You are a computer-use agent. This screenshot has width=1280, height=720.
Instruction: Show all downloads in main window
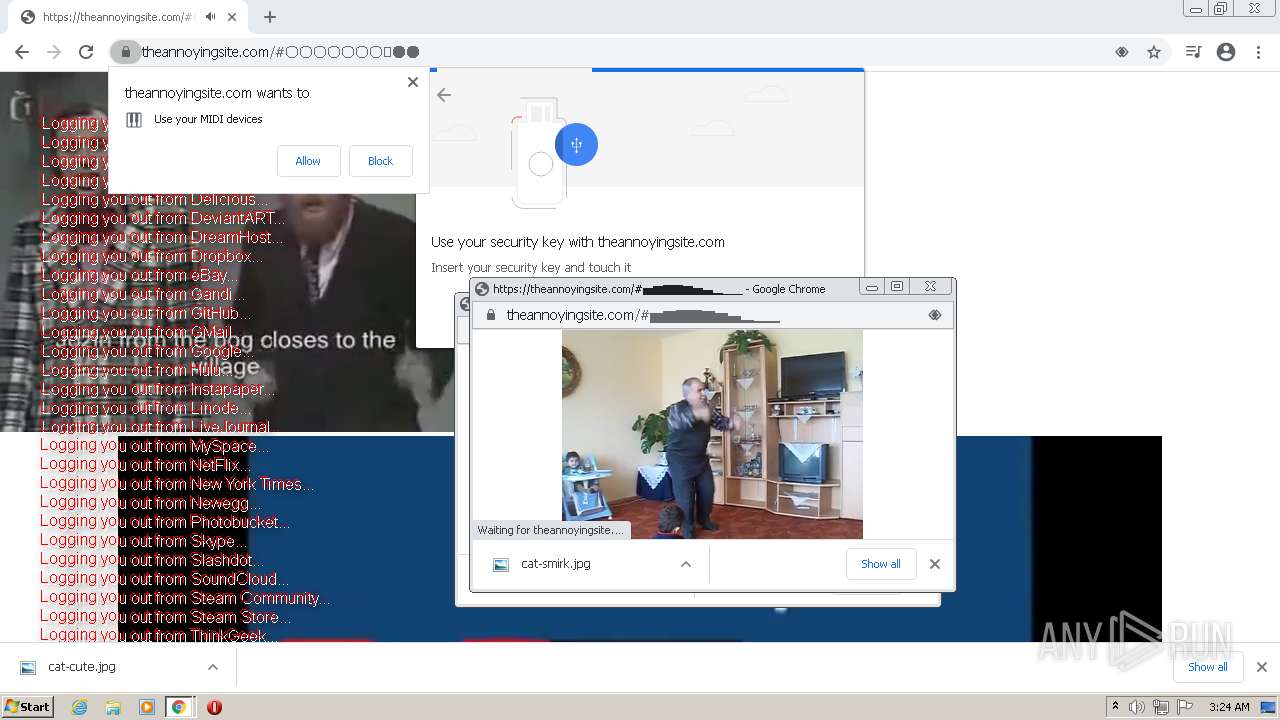pos(1207,667)
